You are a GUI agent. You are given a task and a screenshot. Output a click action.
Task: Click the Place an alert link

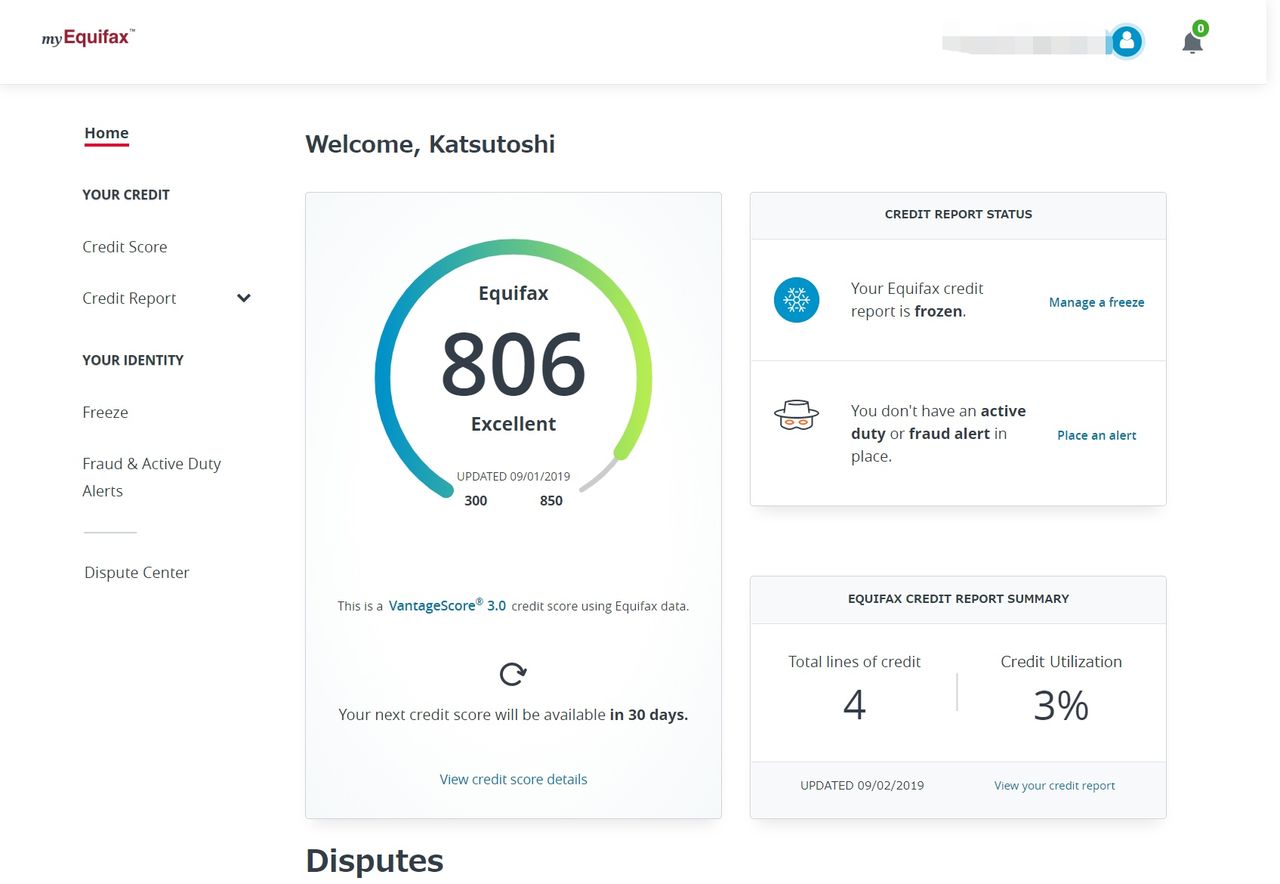pos(1096,435)
